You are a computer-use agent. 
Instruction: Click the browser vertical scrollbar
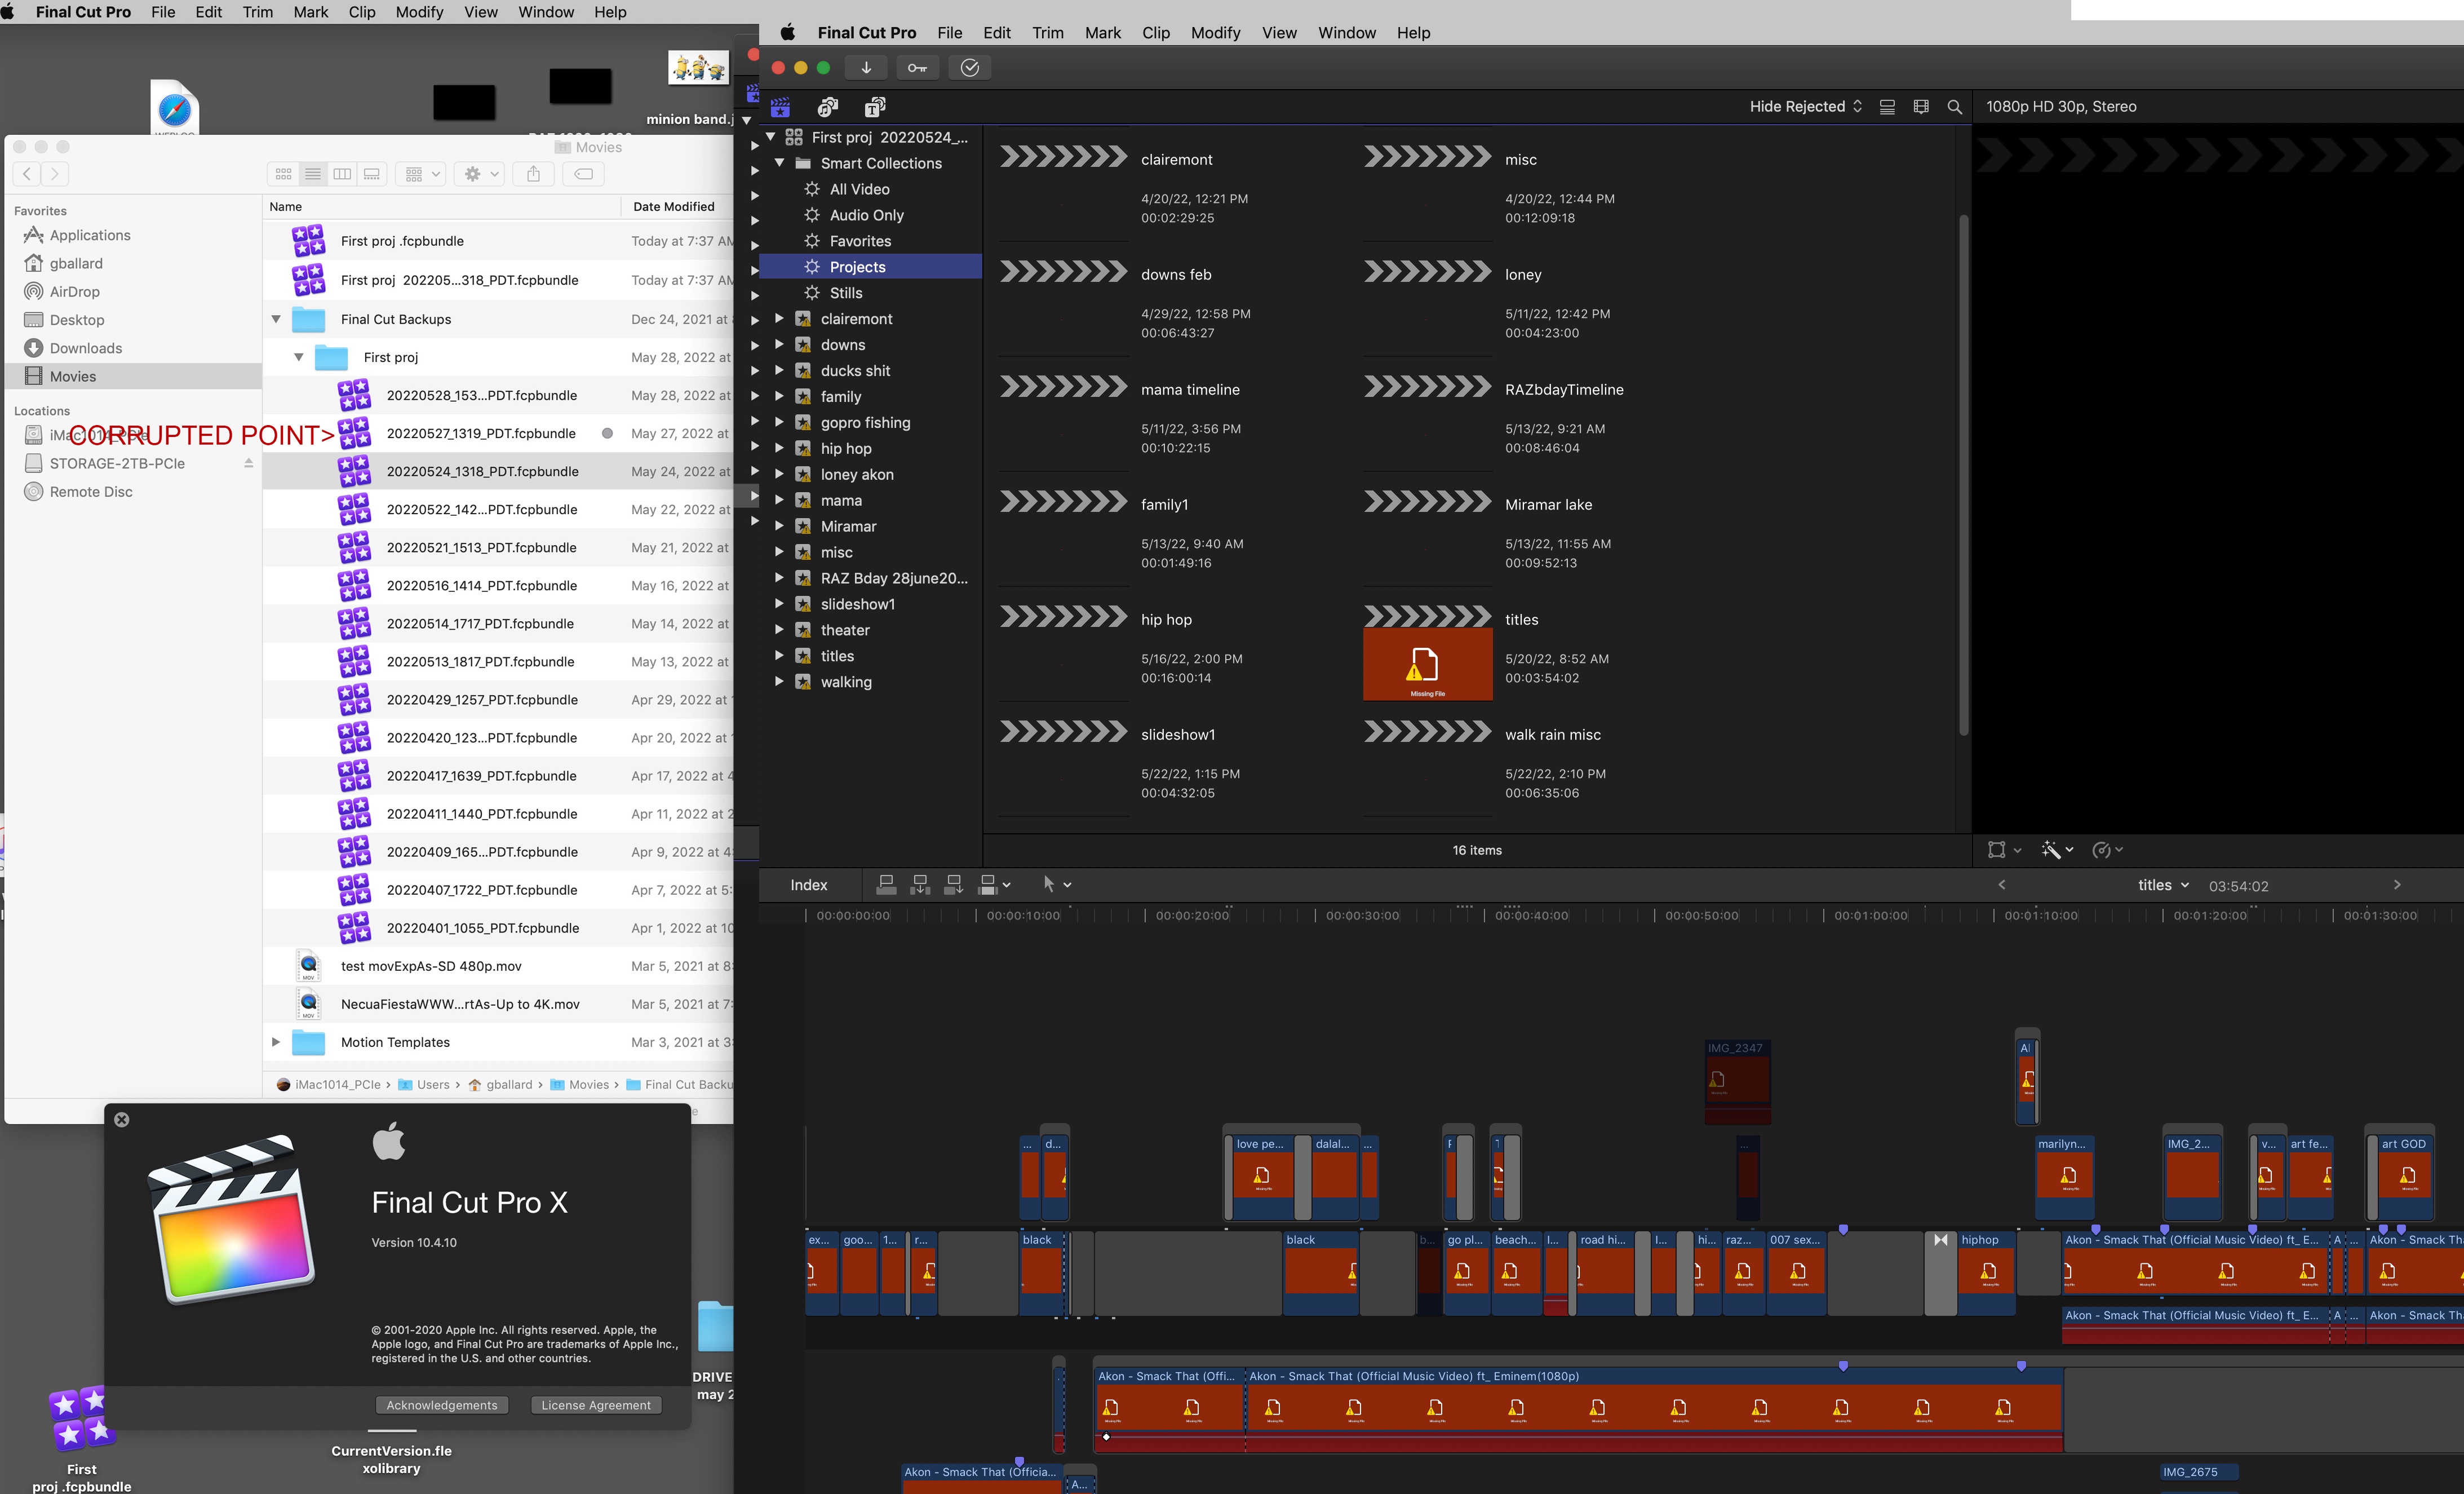pos(1963,475)
